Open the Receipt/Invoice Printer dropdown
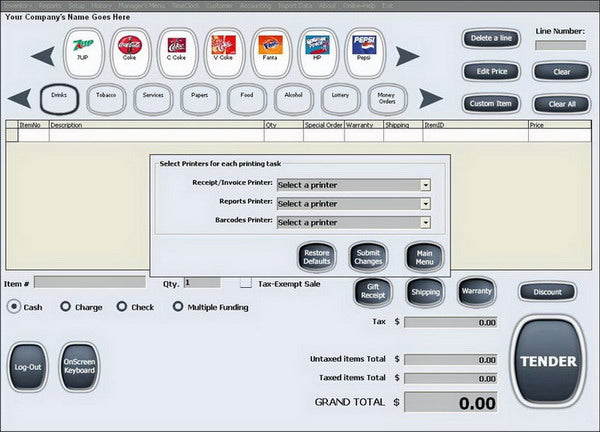 pyautogui.click(x=354, y=185)
